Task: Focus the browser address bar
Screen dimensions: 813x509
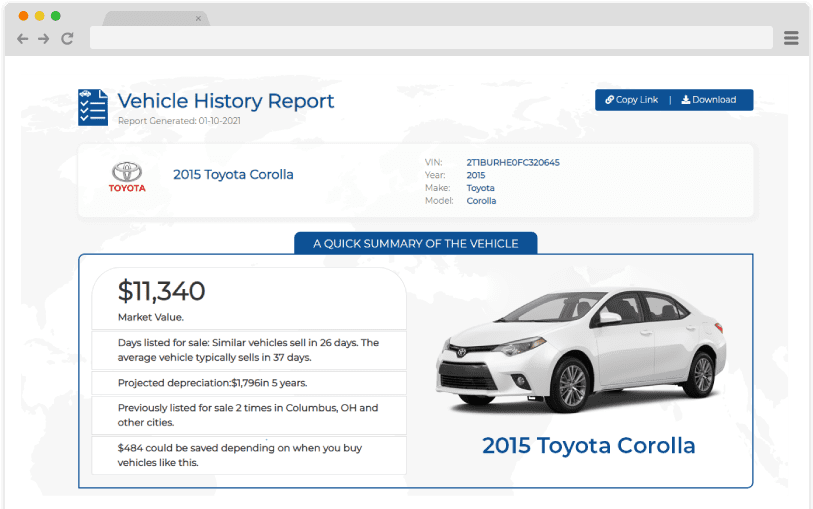Action: pyautogui.click(x=431, y=38)
